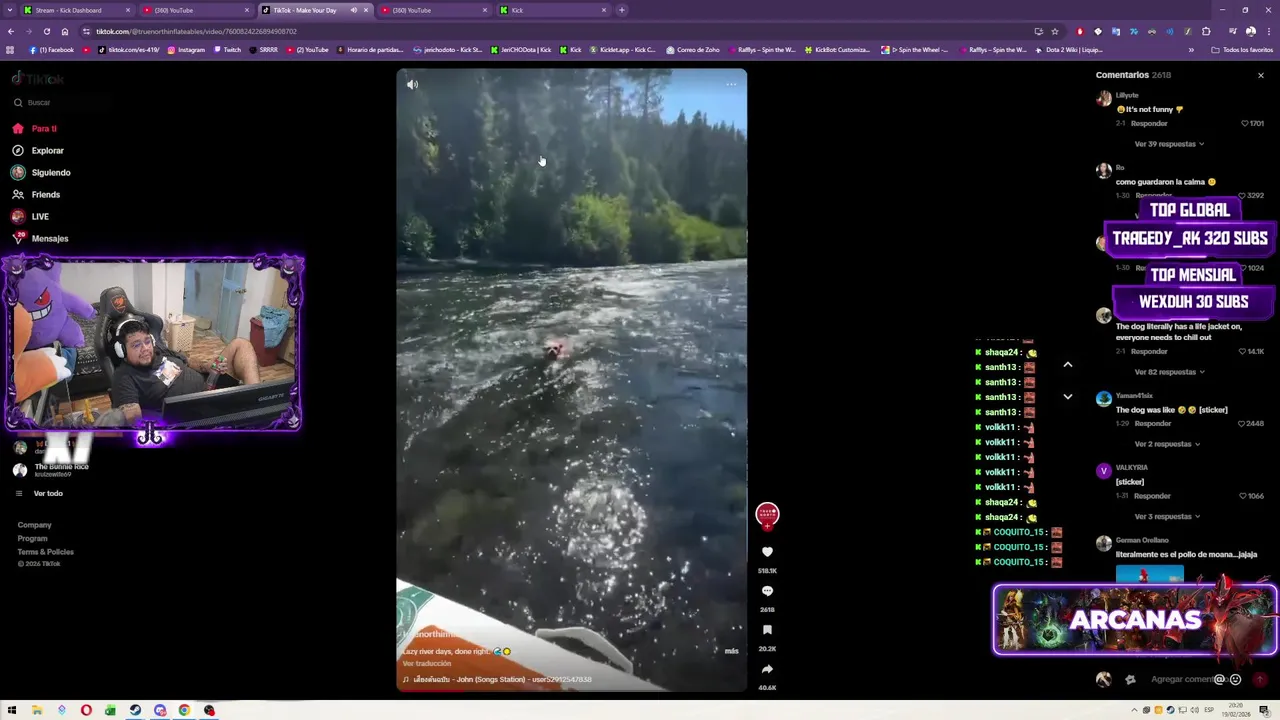Share the video using the arrow icon
The width and height of the screenshot is (1280, 720).
coord(767,669)
